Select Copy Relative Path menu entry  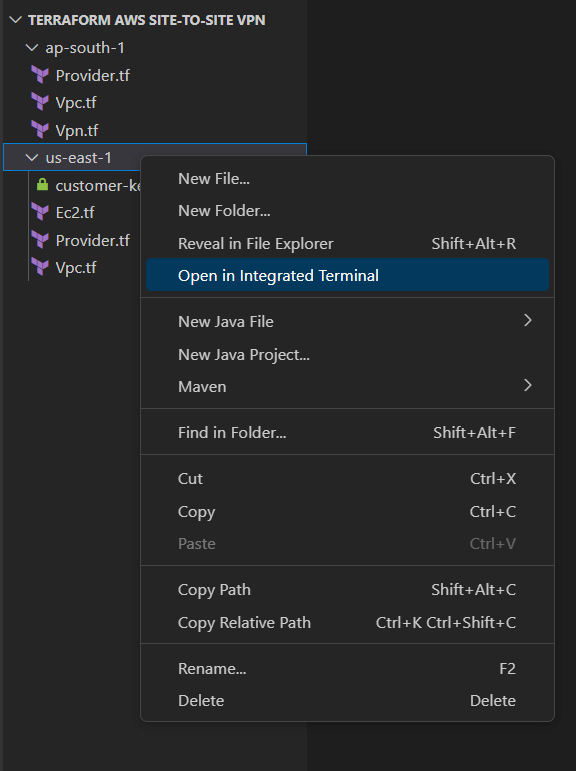[347, 623]
